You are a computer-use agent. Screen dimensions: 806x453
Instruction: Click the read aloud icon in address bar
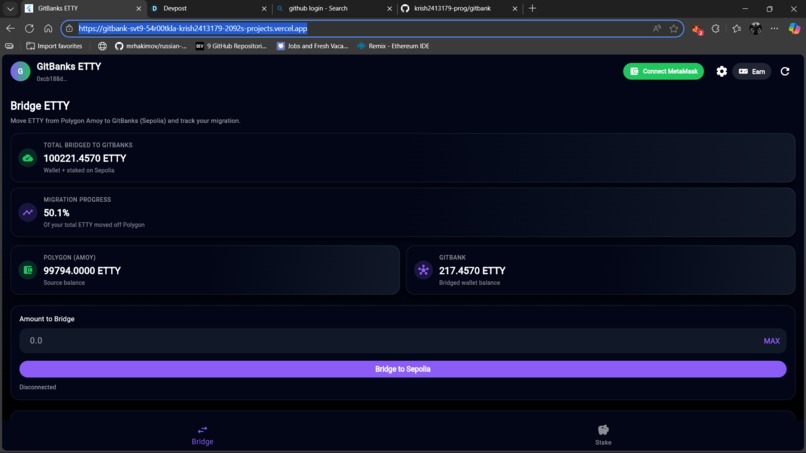click(x=657, y=29)
